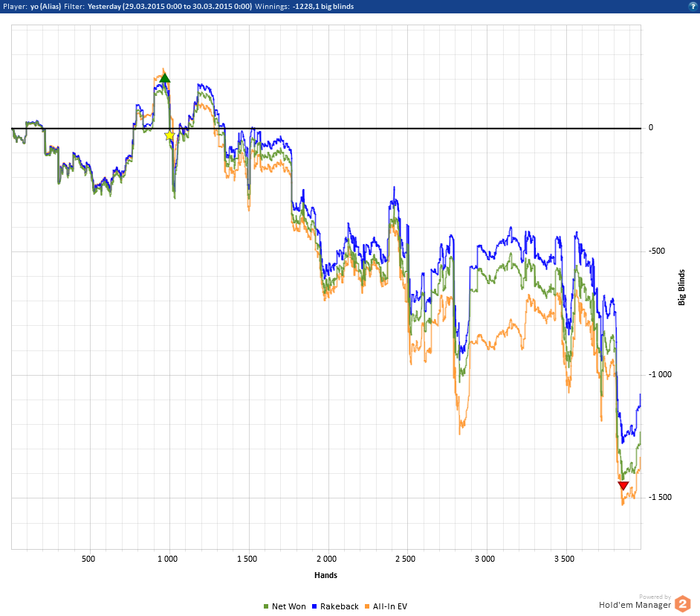Click the Player yo (Alias) header text
Screen dimensions: 700x616
point(32,6)
